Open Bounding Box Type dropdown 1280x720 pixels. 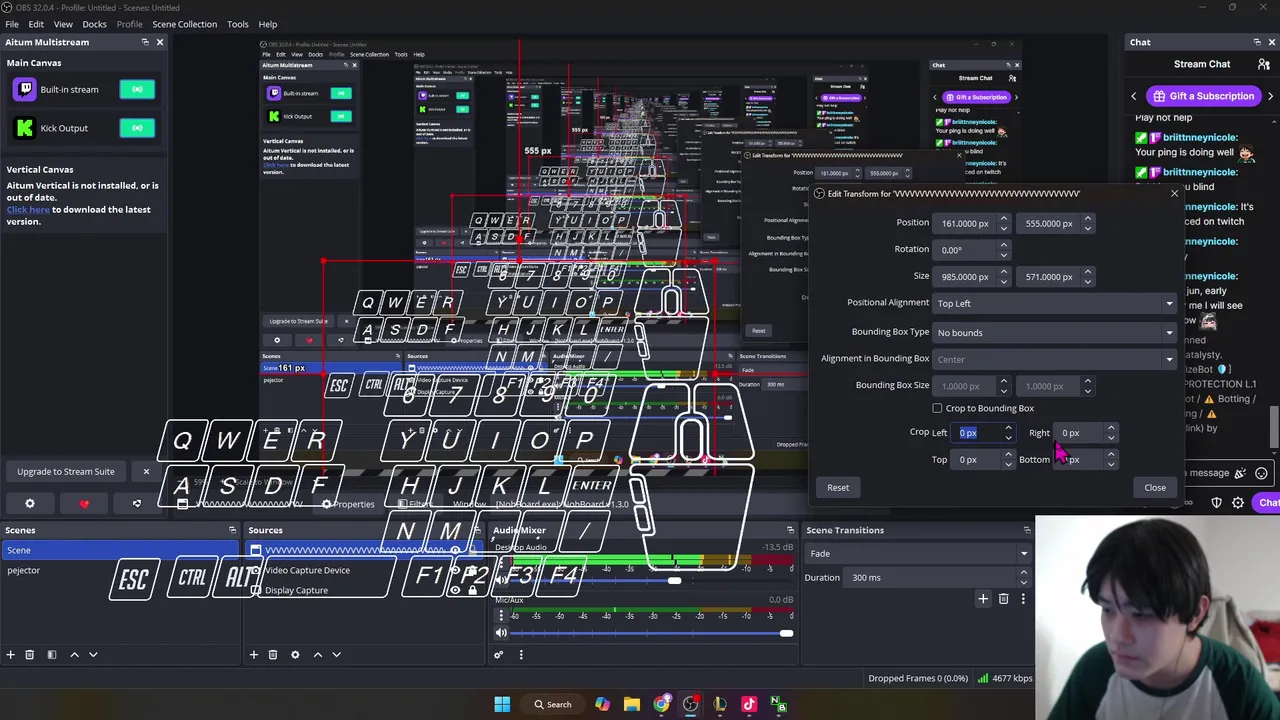coord(1054,332)
